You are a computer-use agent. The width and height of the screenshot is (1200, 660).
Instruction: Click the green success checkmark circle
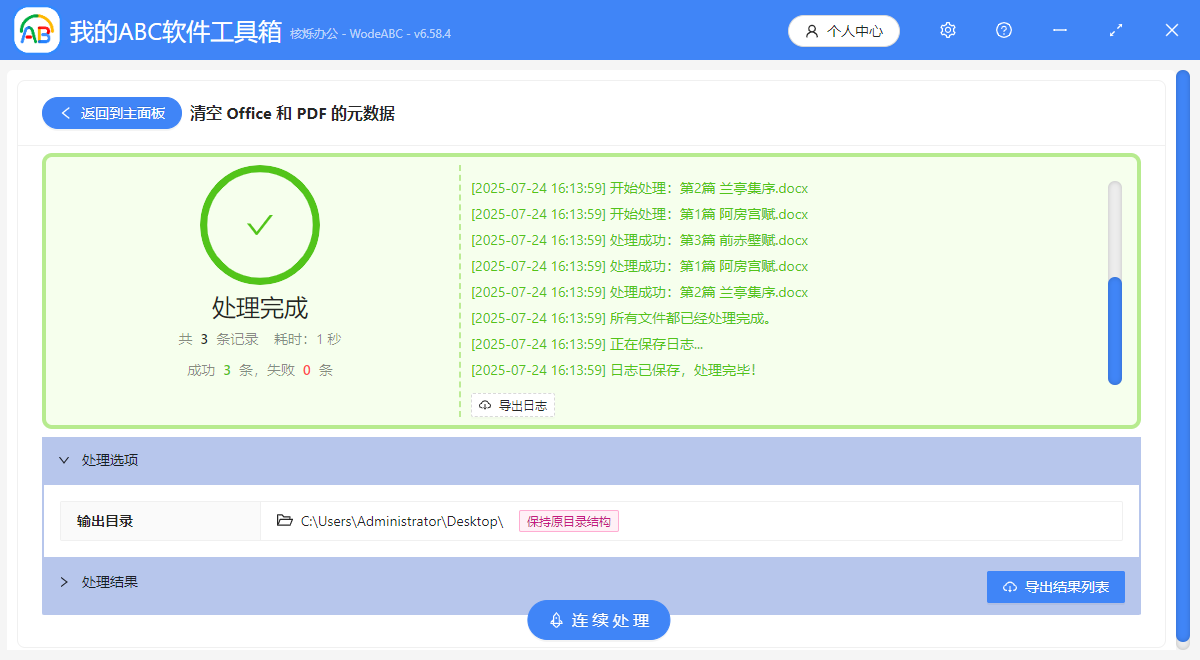tap(260, 225)
